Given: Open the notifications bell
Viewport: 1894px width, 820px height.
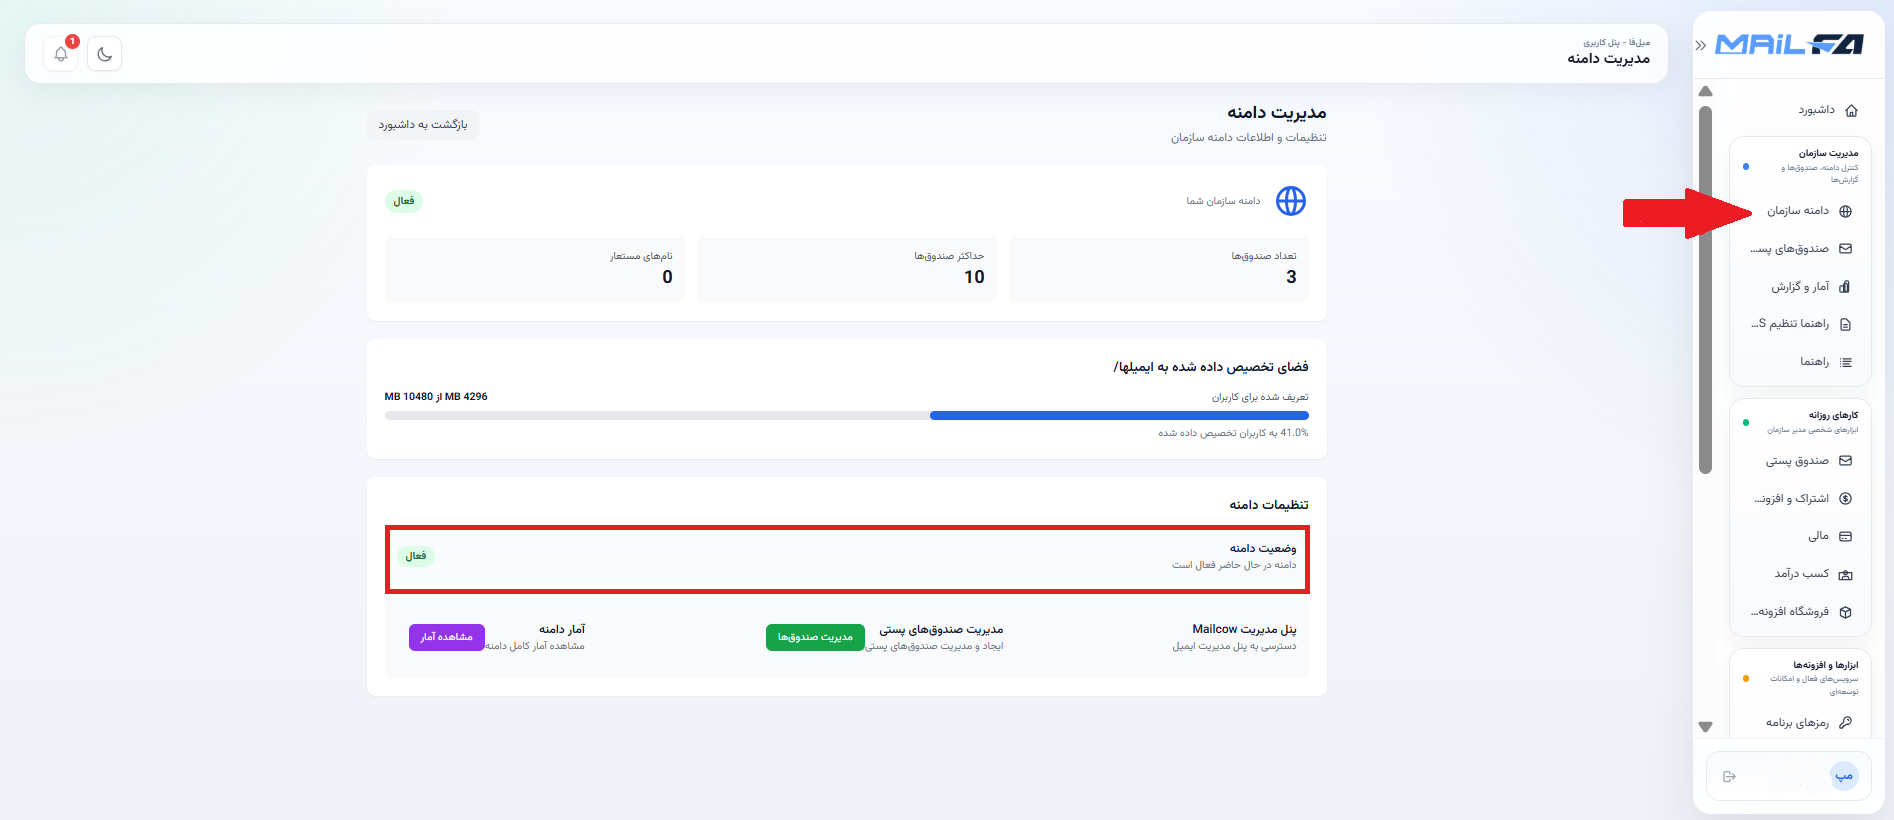Looking at the screenshot, I should click(x=61, y=54).
